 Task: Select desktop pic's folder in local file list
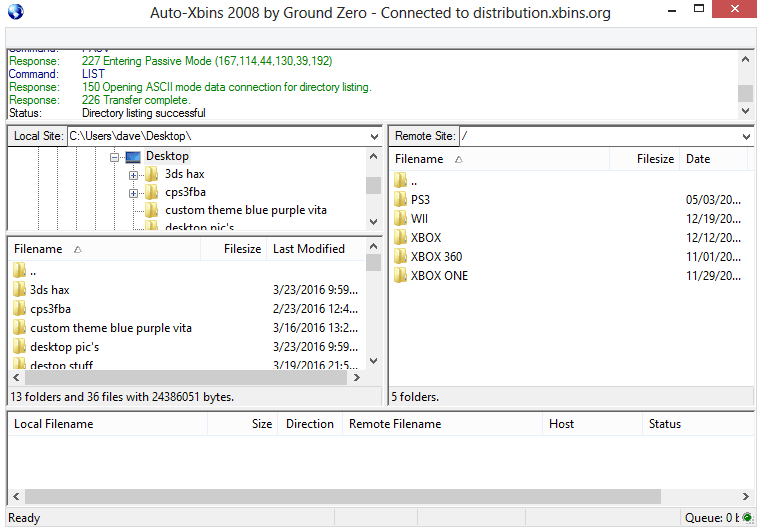pyautogui.click(x=65, y=347)
